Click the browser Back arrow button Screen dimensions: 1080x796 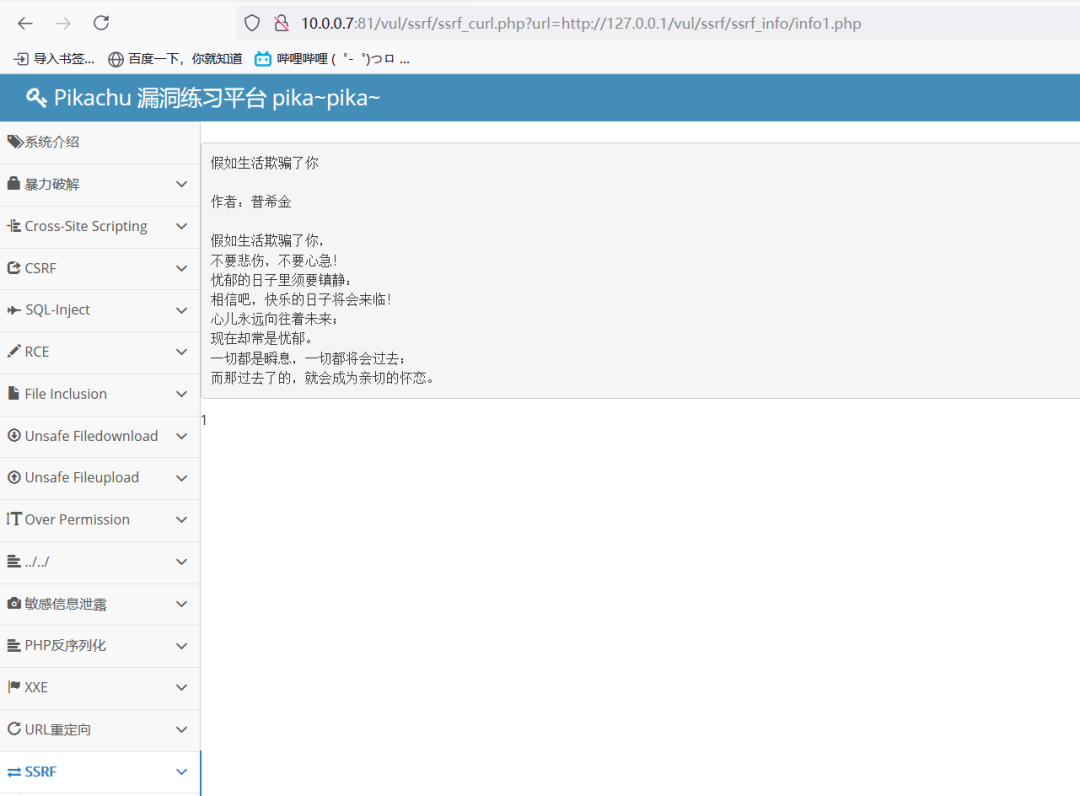coord(25,23)
